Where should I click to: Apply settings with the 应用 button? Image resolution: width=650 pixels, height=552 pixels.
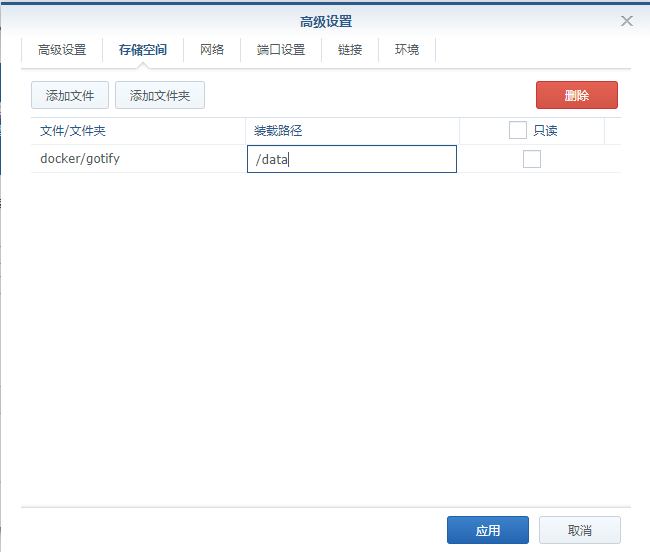[488, 530]
